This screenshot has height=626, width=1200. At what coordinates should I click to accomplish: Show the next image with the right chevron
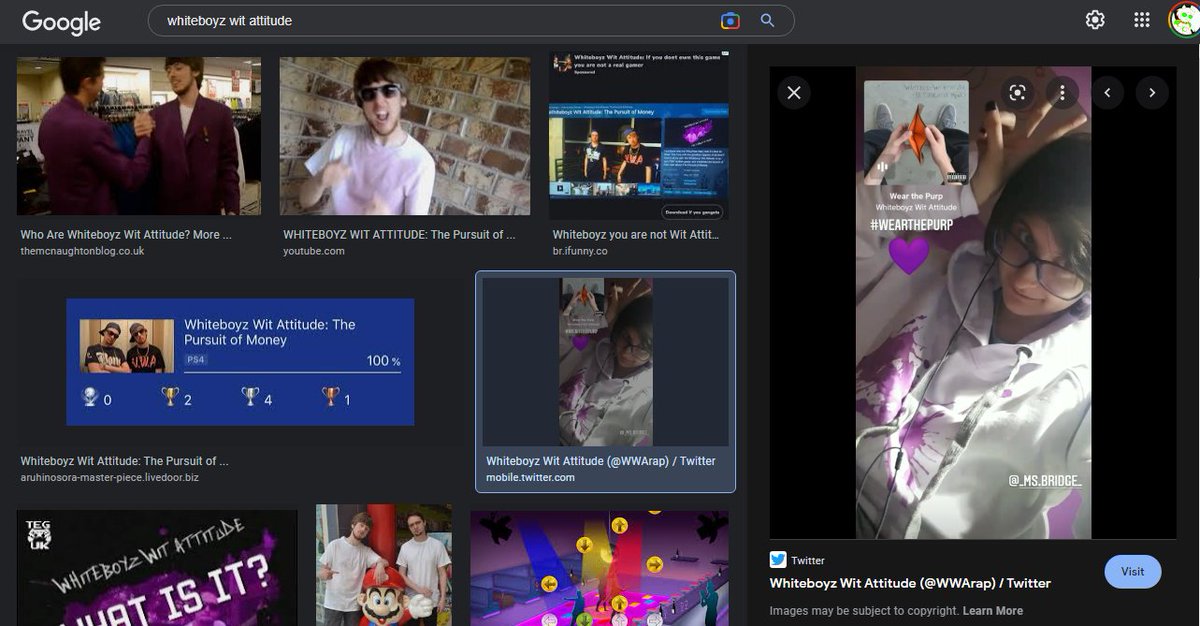[1152, 92]
